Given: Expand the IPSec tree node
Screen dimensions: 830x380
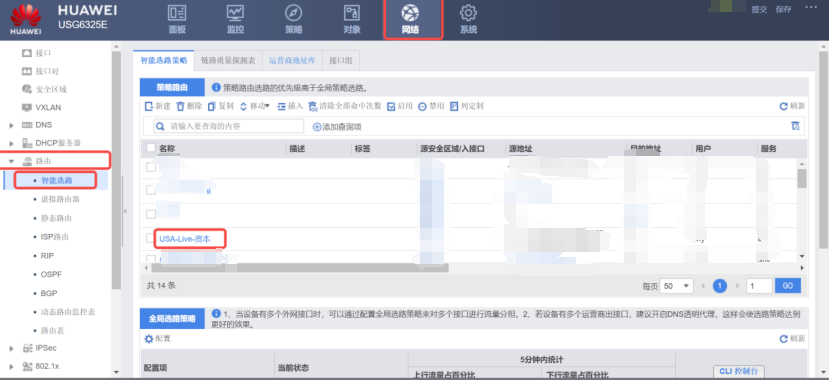Looking at the screenshot, I should coord(12,348).
